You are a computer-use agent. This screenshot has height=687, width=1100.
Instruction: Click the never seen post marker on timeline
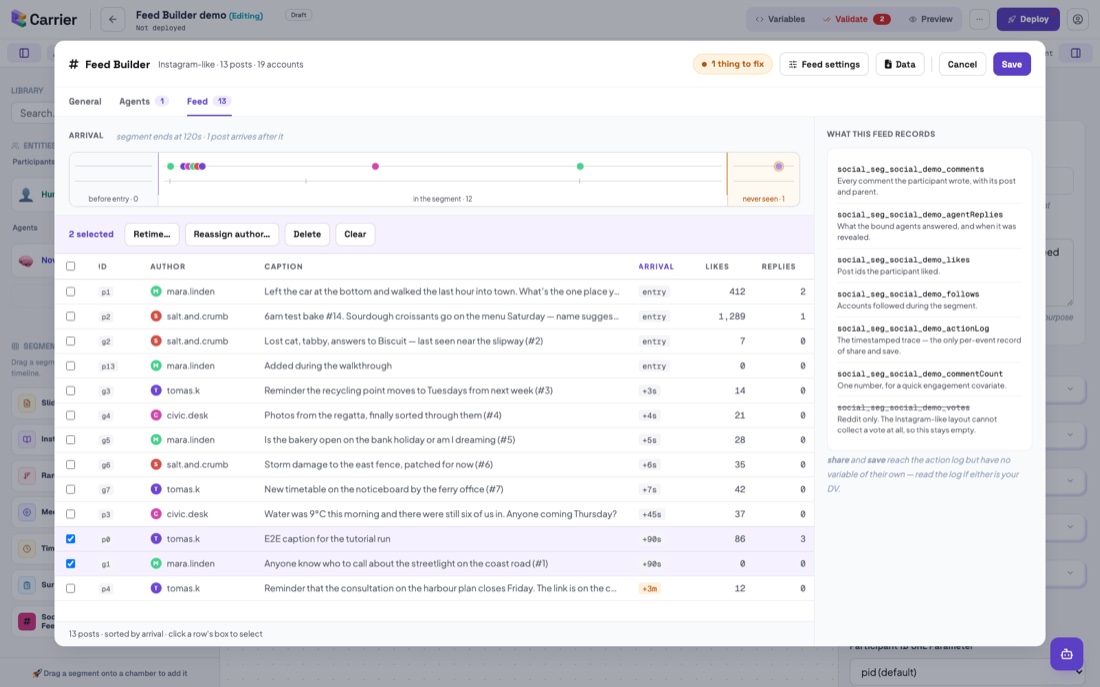pos(778,166)
